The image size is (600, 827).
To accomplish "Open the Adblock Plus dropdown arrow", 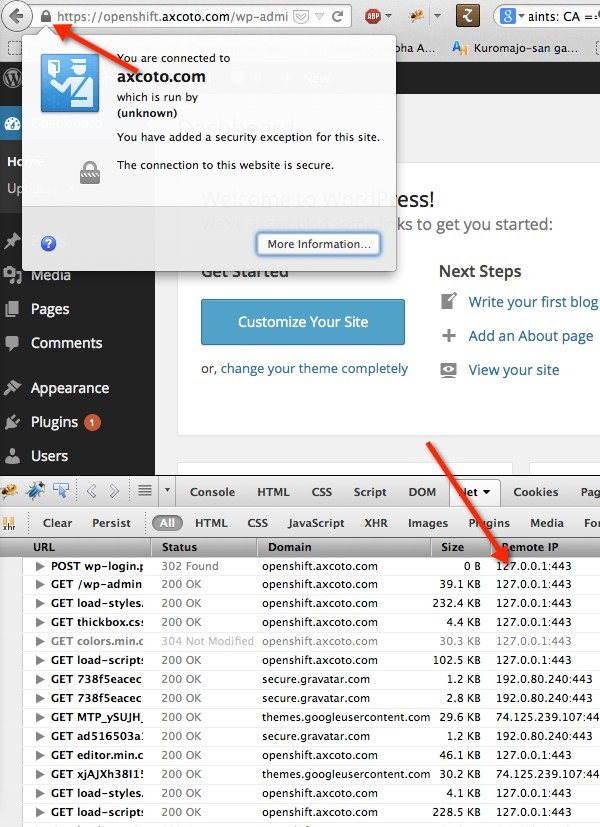I will (x=389, y=16).
